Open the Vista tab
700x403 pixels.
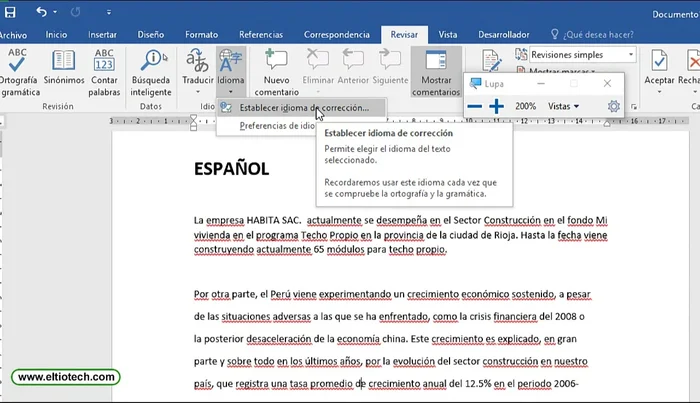[447, 34]
